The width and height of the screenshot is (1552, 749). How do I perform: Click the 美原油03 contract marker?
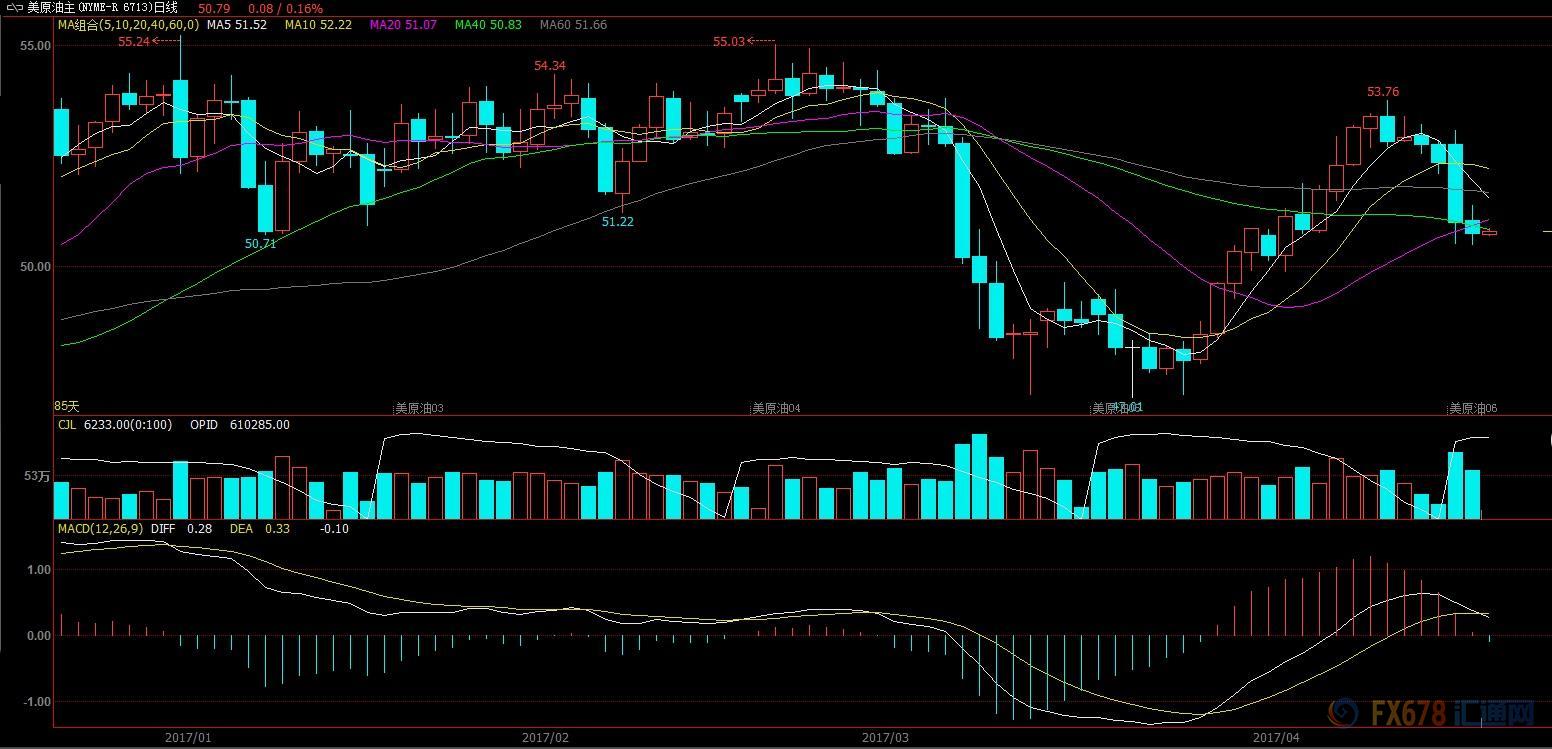point(419,408)
